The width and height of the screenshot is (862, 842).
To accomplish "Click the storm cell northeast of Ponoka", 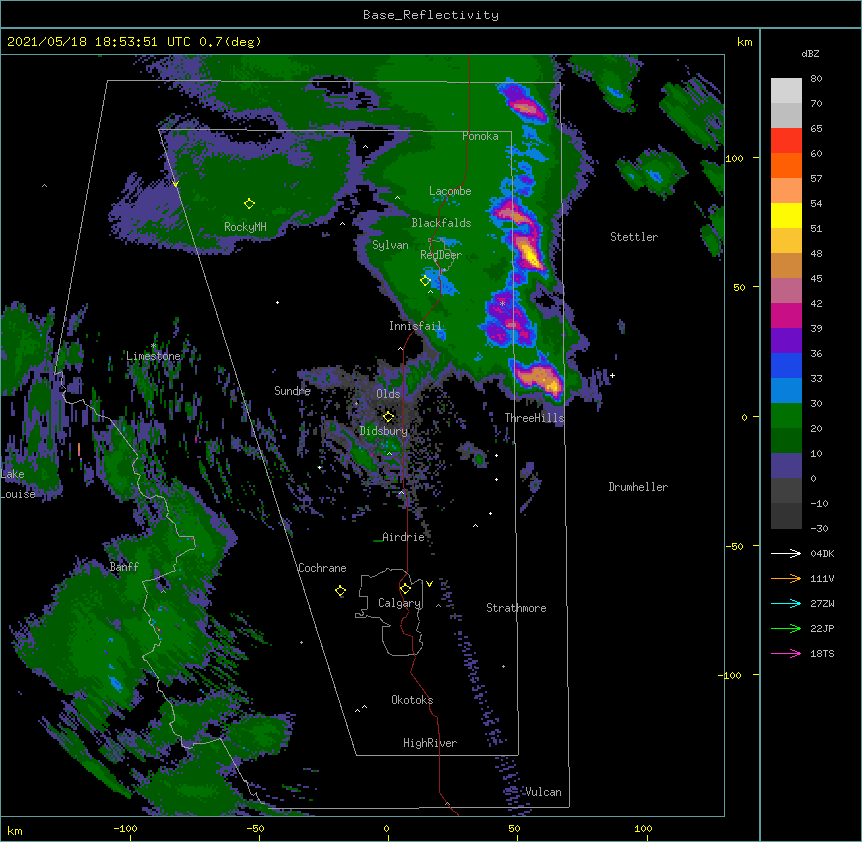I will point(523,103).
